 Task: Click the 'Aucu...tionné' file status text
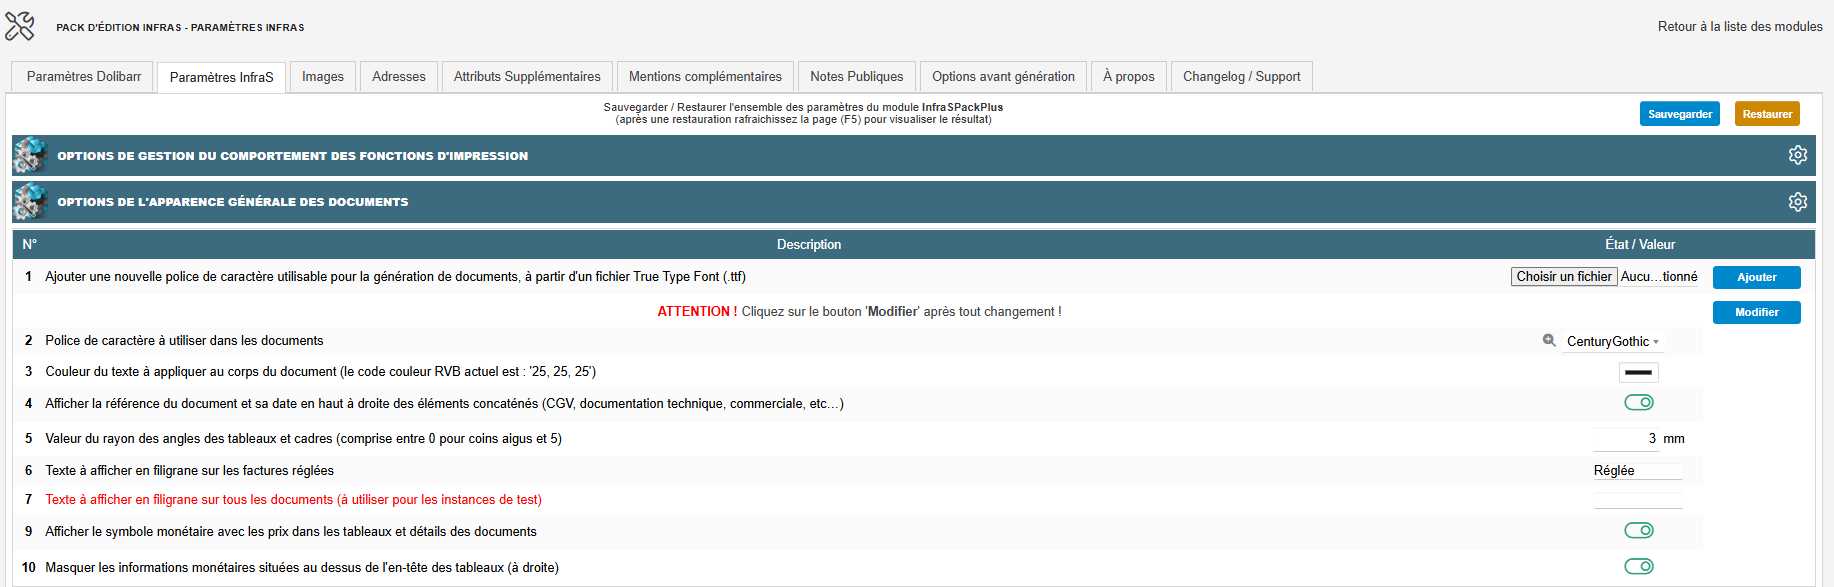coord(1659,277)
